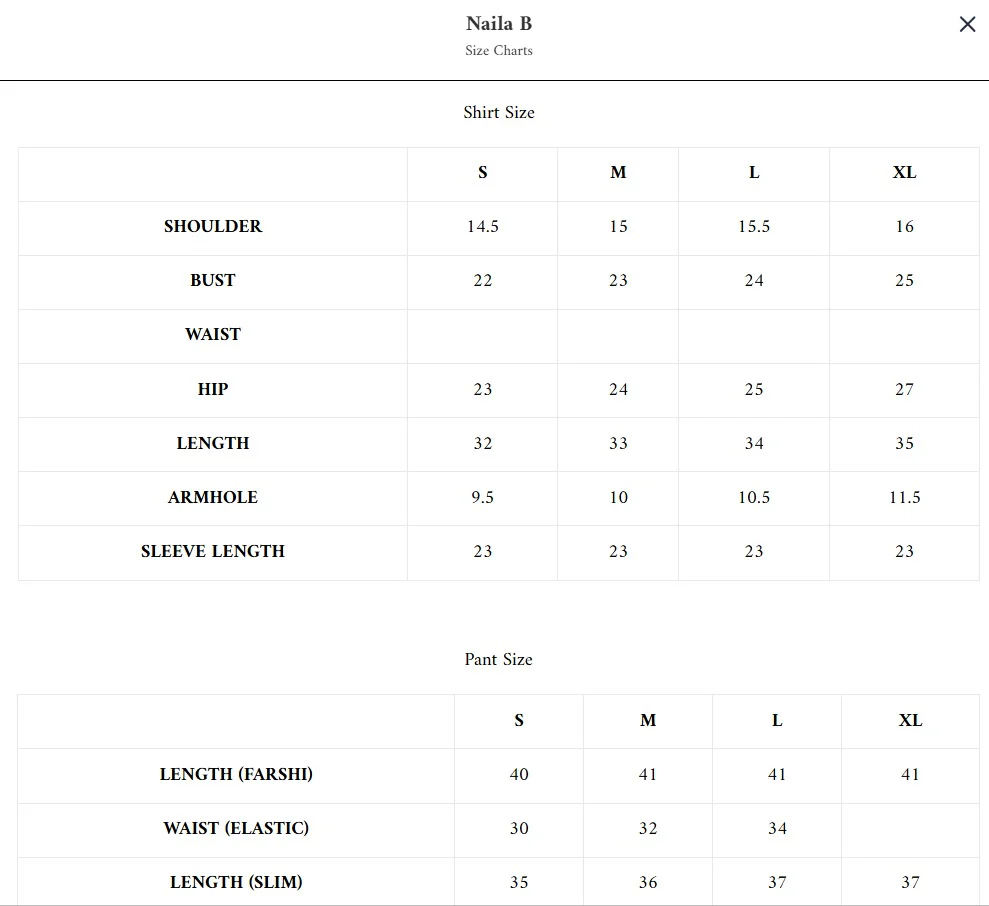989x906 pixels.
Task: Click the ARMHOLE row label
Action: (x=213, y=497)
